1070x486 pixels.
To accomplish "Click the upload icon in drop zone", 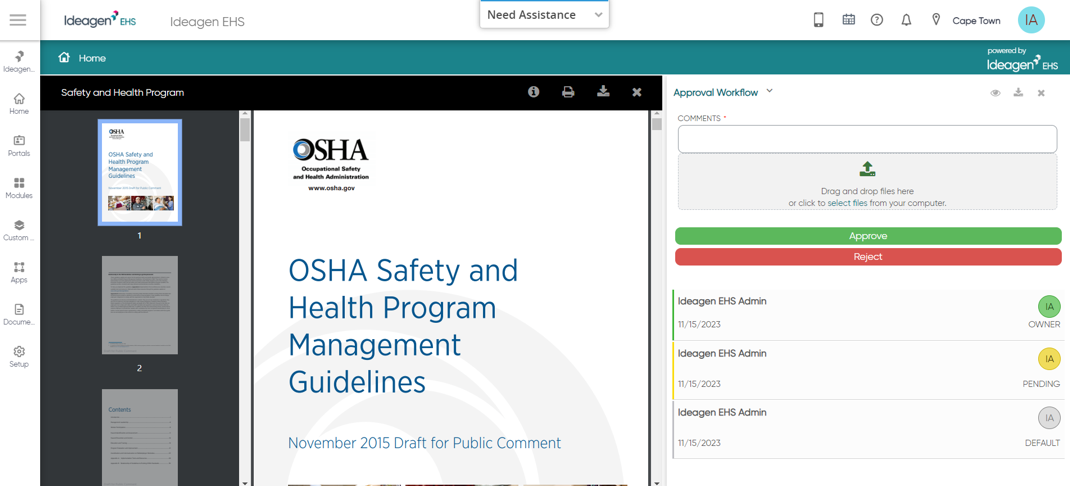I will tap(867, 169).
